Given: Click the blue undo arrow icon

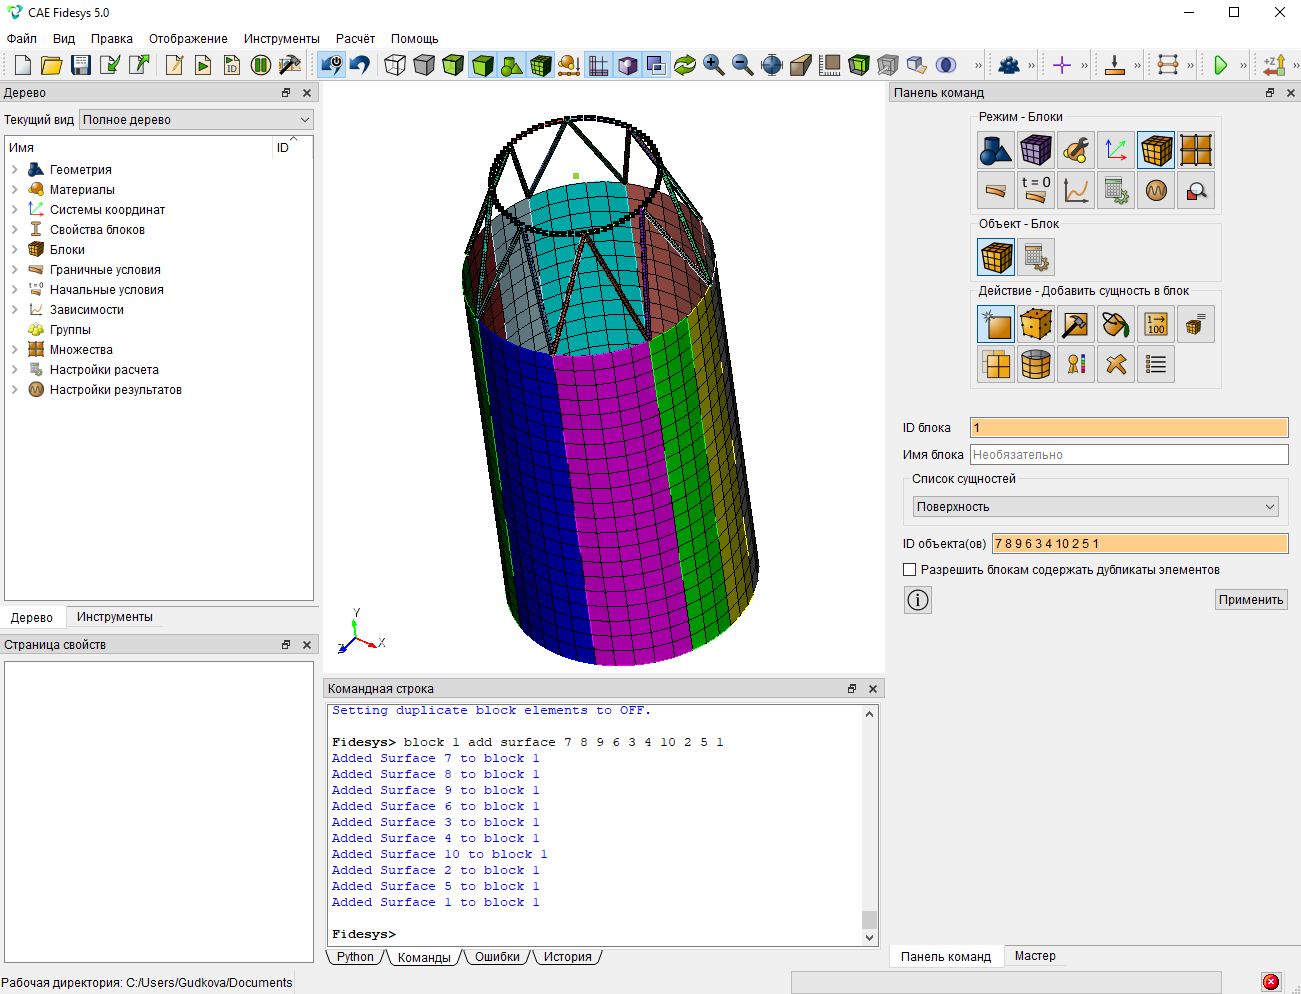Looking at the screenshot, I should coord(360,65).
